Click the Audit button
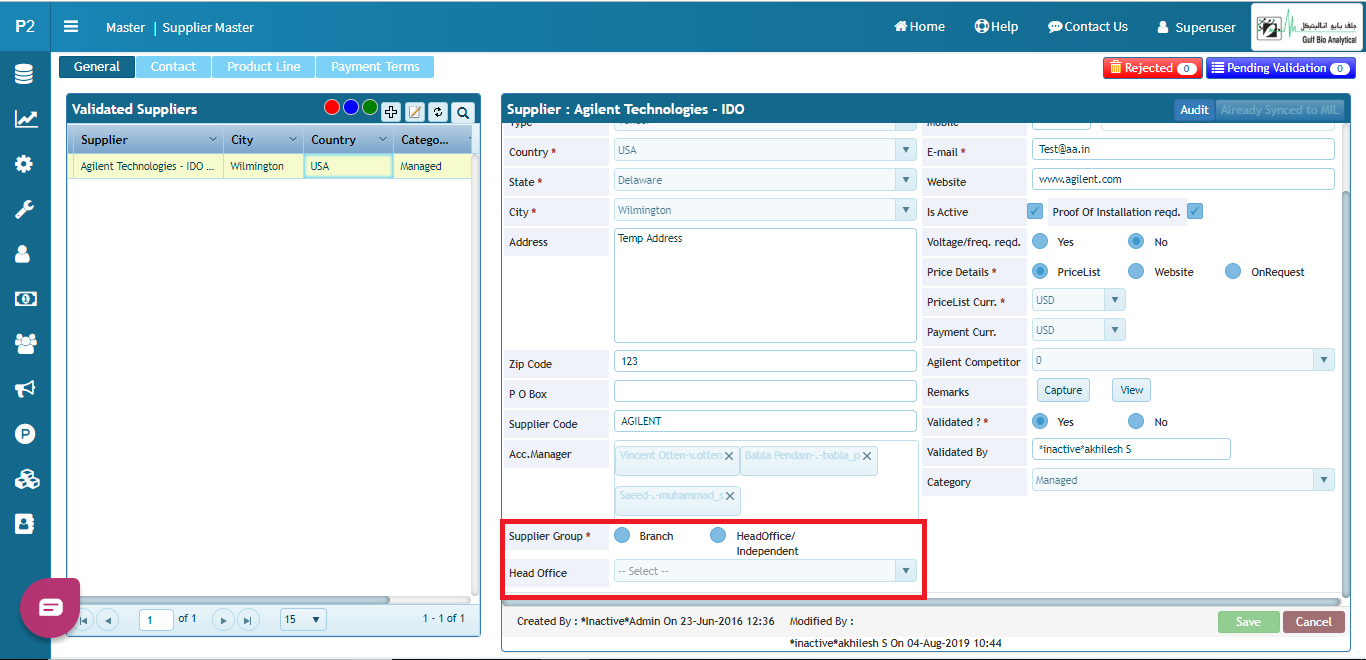The image size is (1366, 660). [1194, 110]
